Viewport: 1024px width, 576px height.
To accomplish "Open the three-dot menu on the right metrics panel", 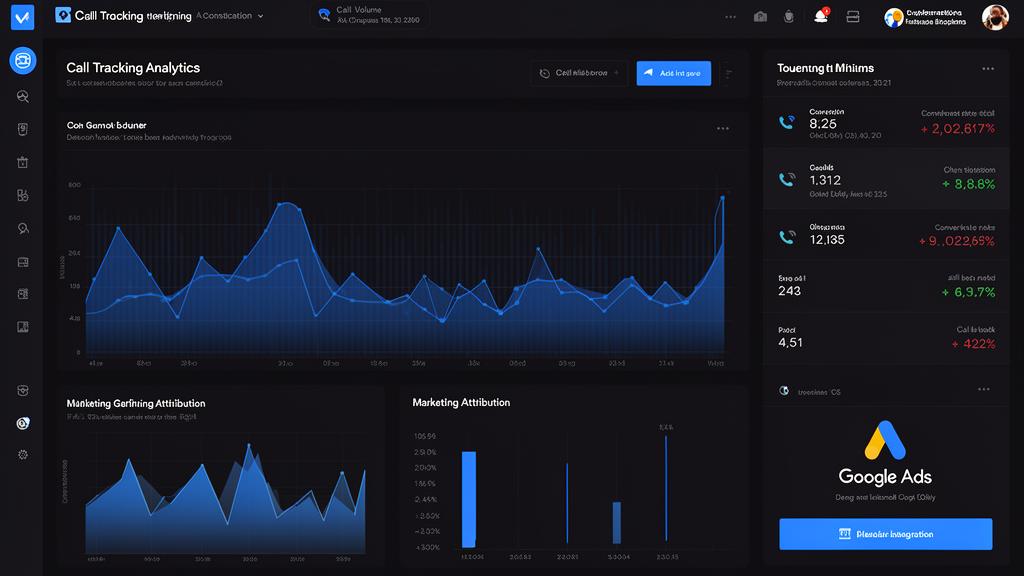I will click(988, 69).
